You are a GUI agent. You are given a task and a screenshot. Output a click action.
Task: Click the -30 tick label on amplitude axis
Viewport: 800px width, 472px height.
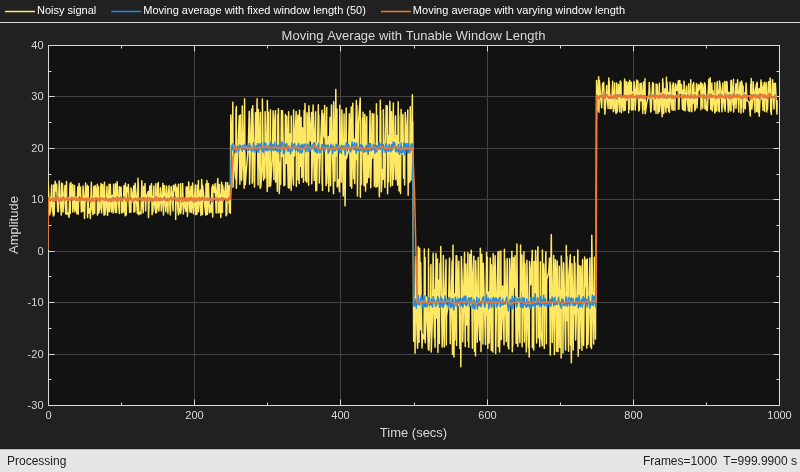(x=36, y=405)
